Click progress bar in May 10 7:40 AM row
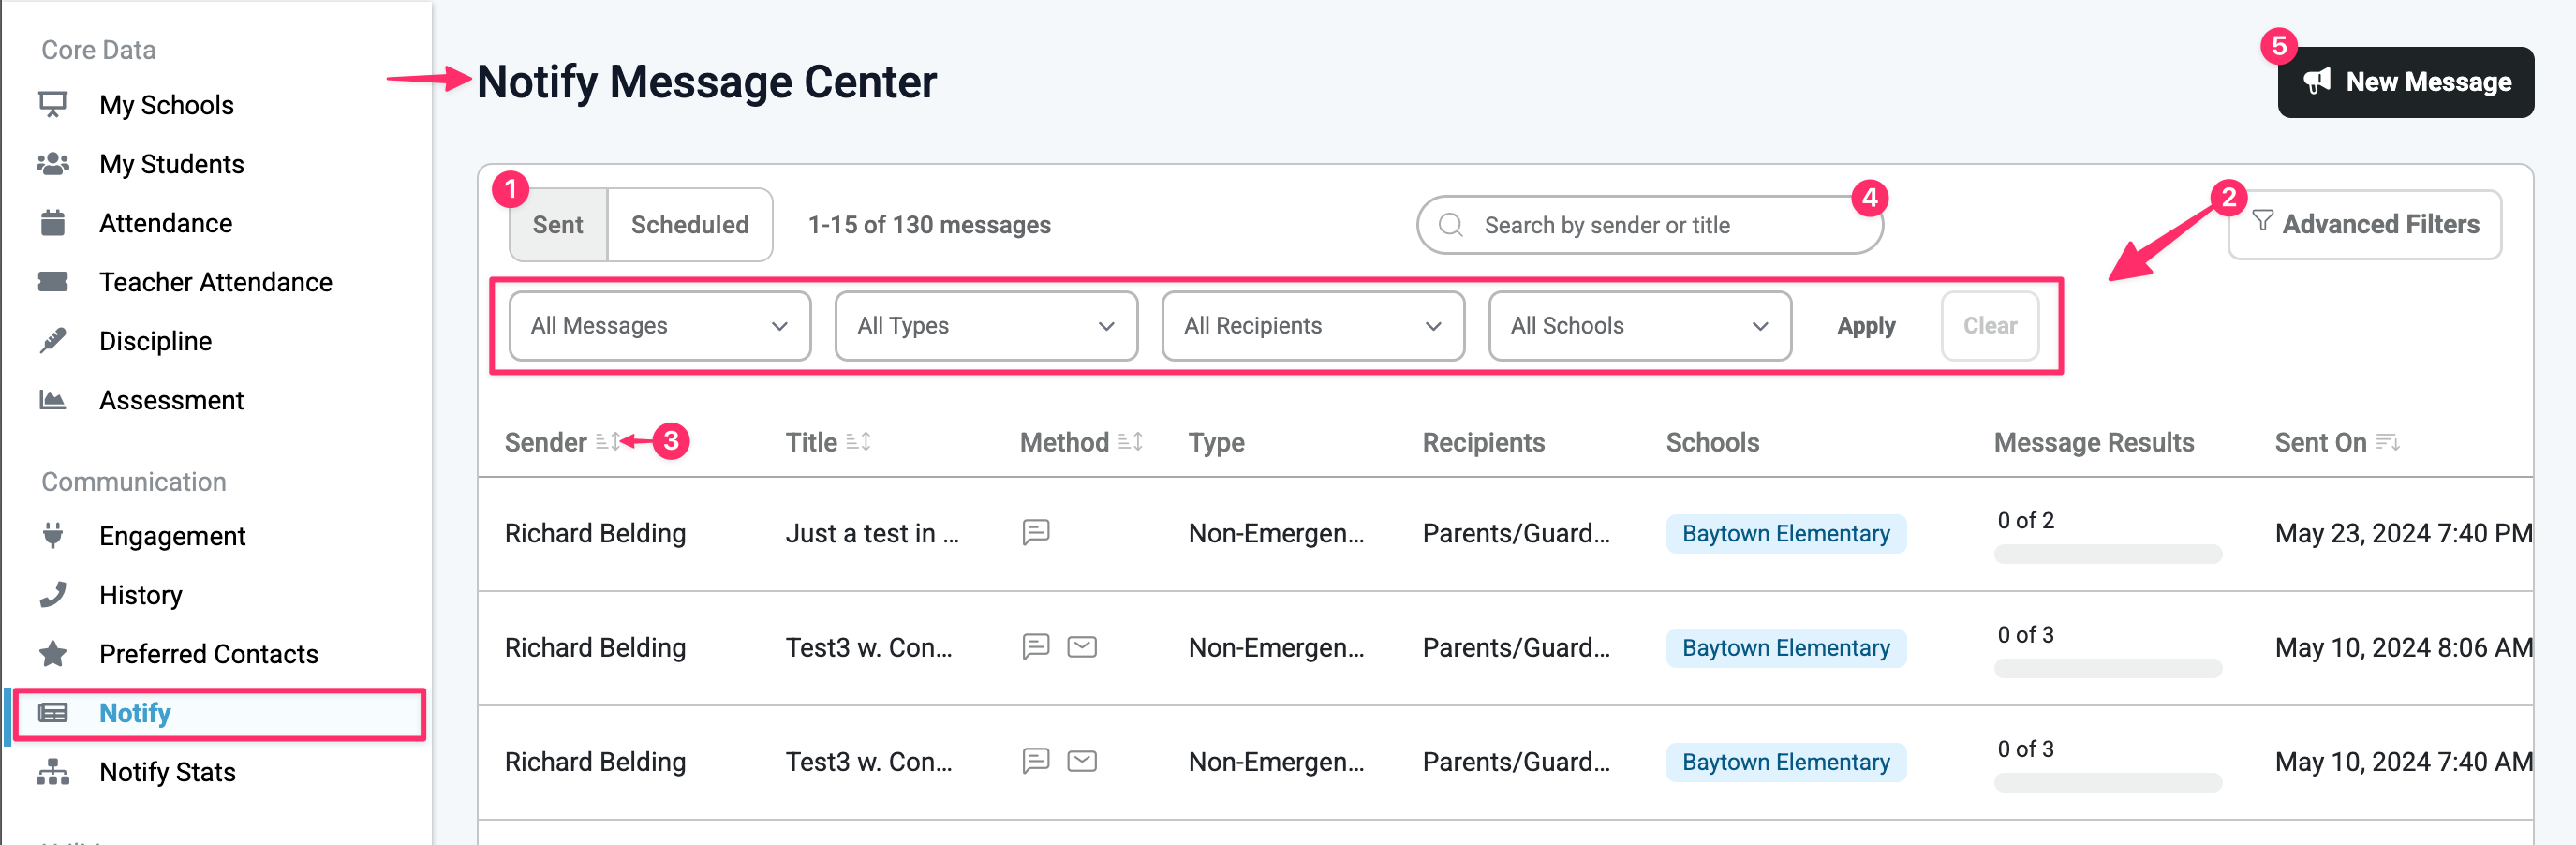Viewport: 2576px width, 845px height. (2107, 782)
